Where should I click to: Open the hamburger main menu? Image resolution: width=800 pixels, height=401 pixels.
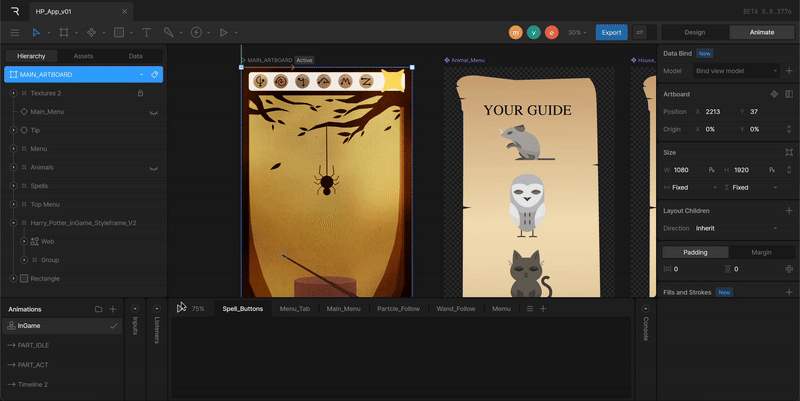(15, 33)
